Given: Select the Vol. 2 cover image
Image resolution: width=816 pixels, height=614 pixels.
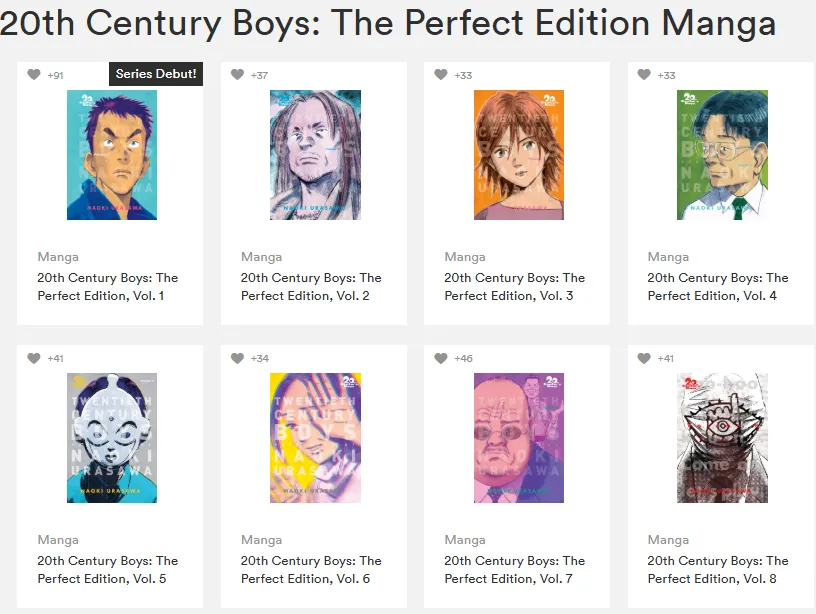Looking at the screenshot, I should [315, 155].
